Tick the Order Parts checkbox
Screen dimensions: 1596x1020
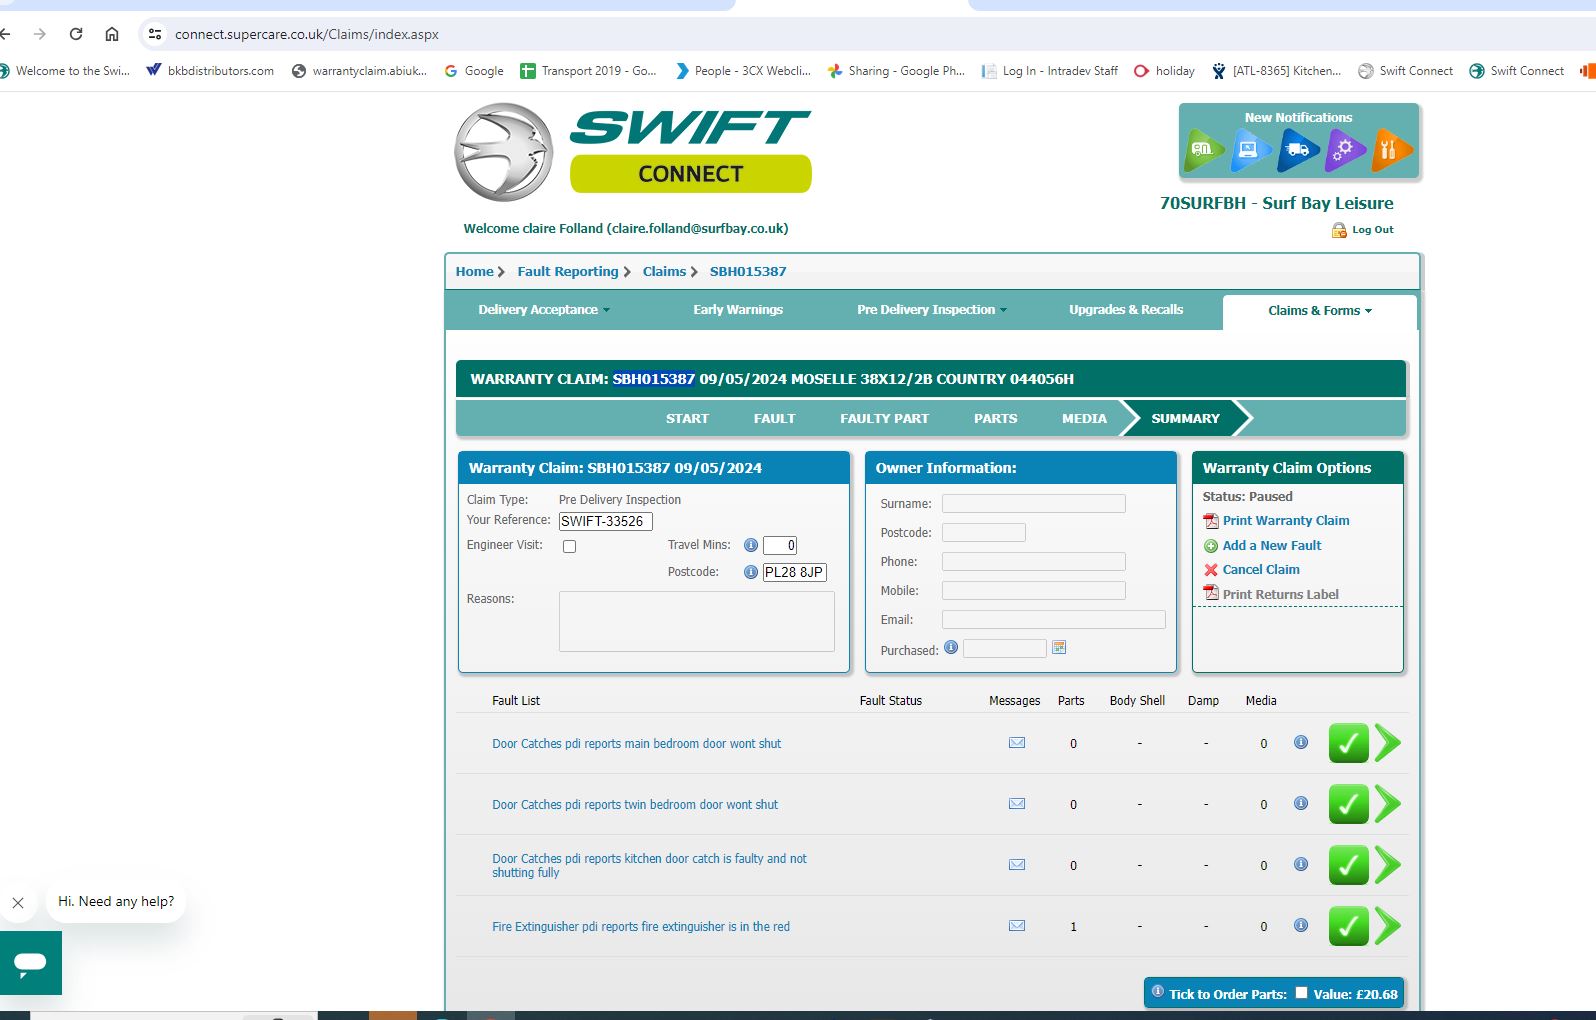coord(1301,993)
